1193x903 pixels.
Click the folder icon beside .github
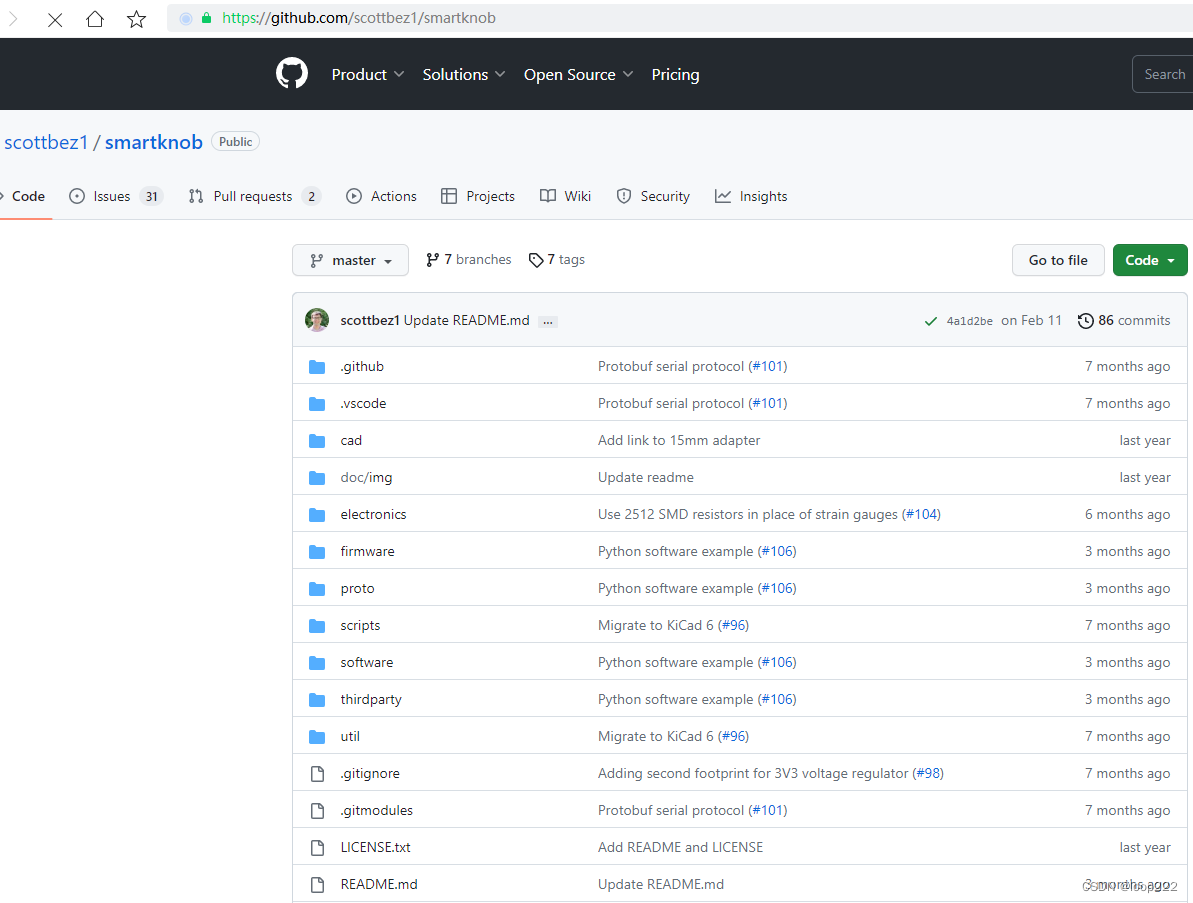(317, 367)
